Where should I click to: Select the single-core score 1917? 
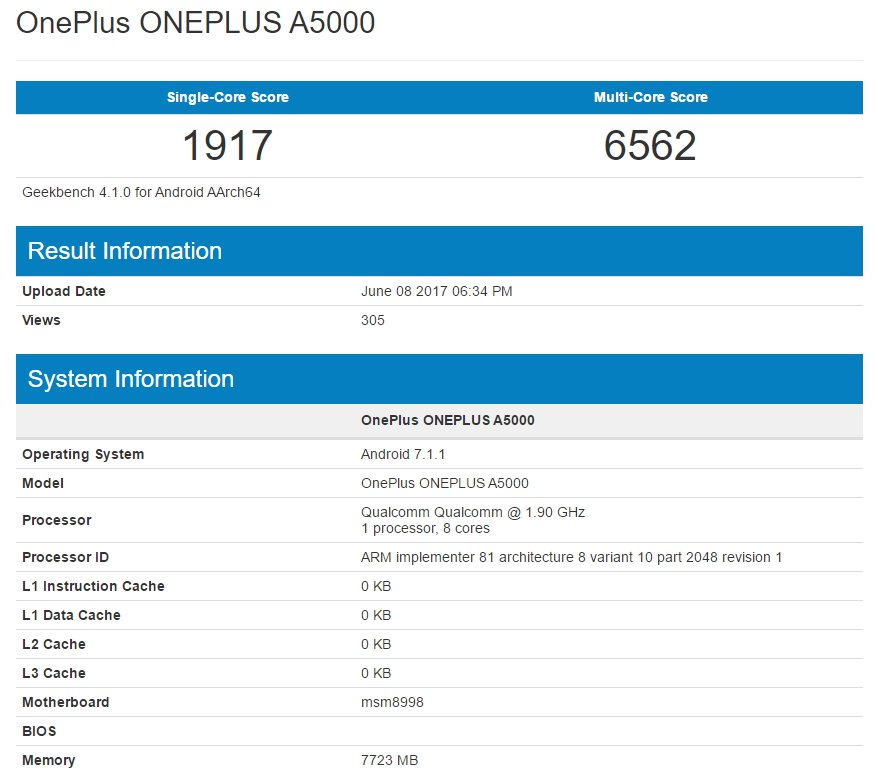point(228,146)
